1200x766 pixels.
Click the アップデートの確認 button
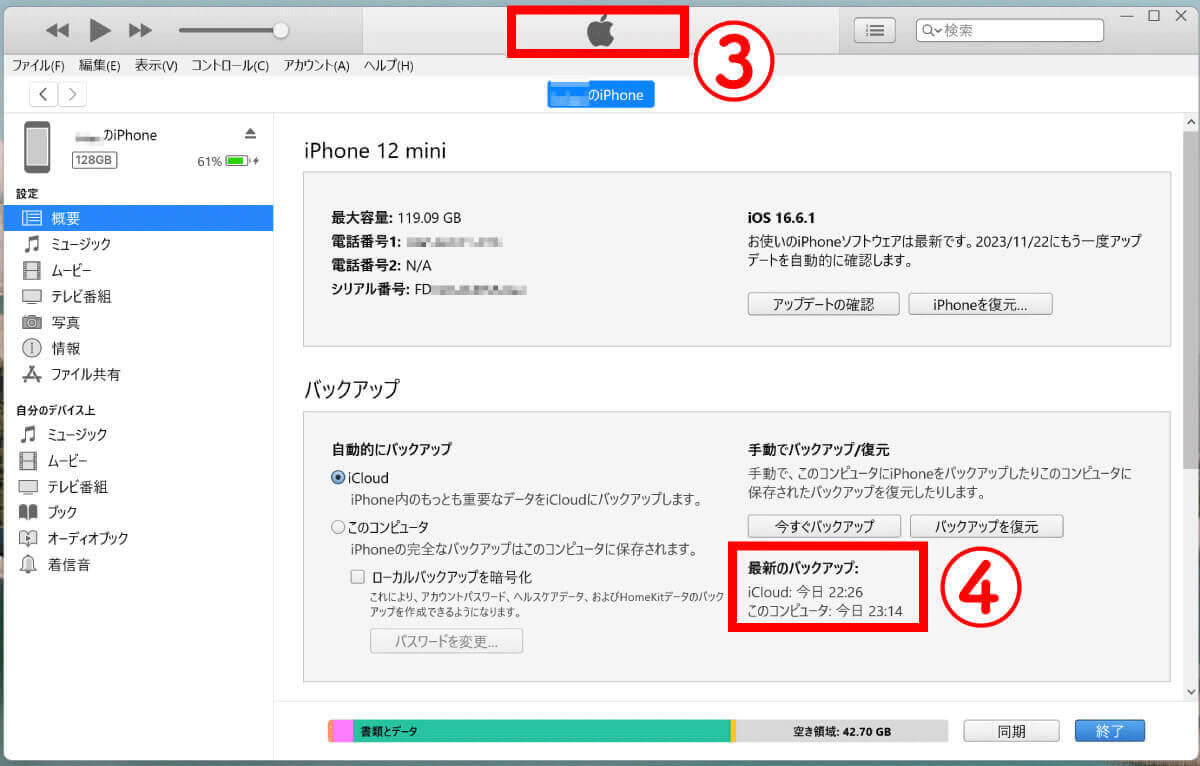(x=823, y=304)
